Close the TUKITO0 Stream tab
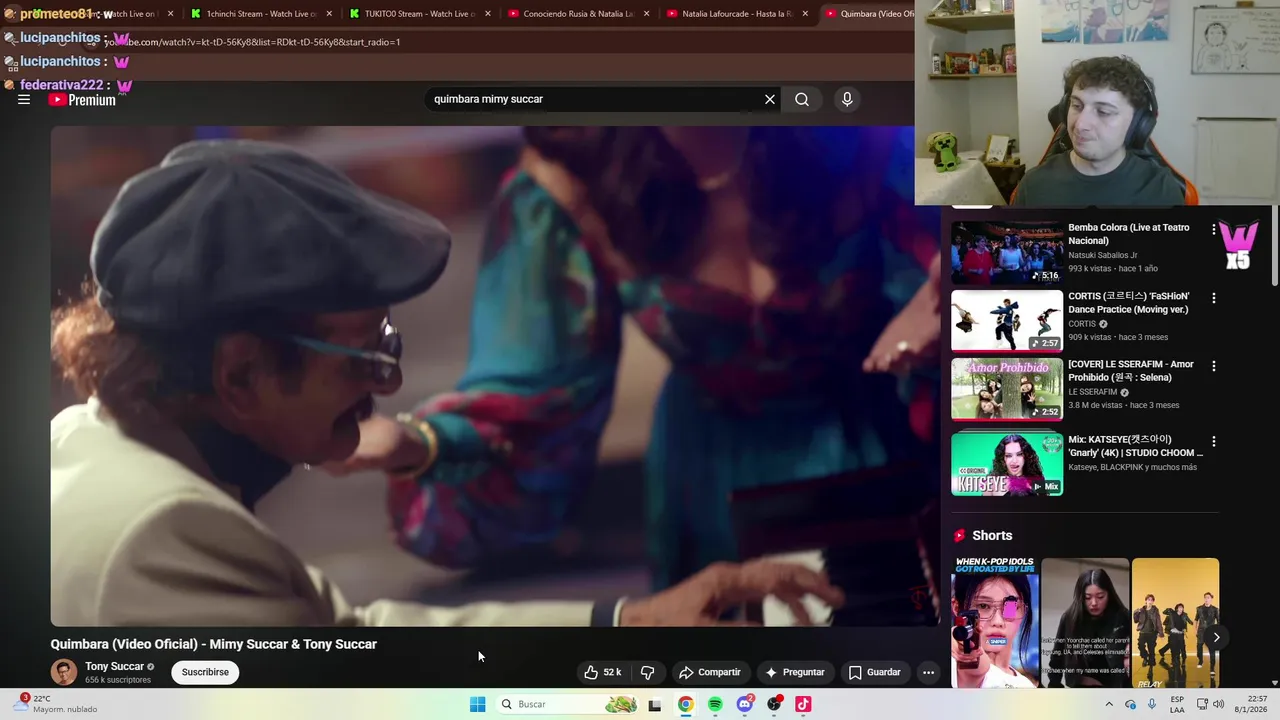Screen dimensions: 1280x720 pos(487,14)
